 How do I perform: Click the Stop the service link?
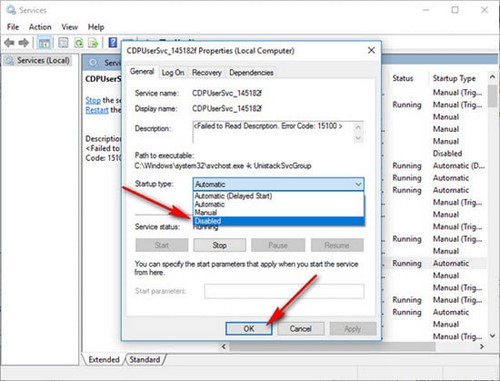click(x=93, y=100)
